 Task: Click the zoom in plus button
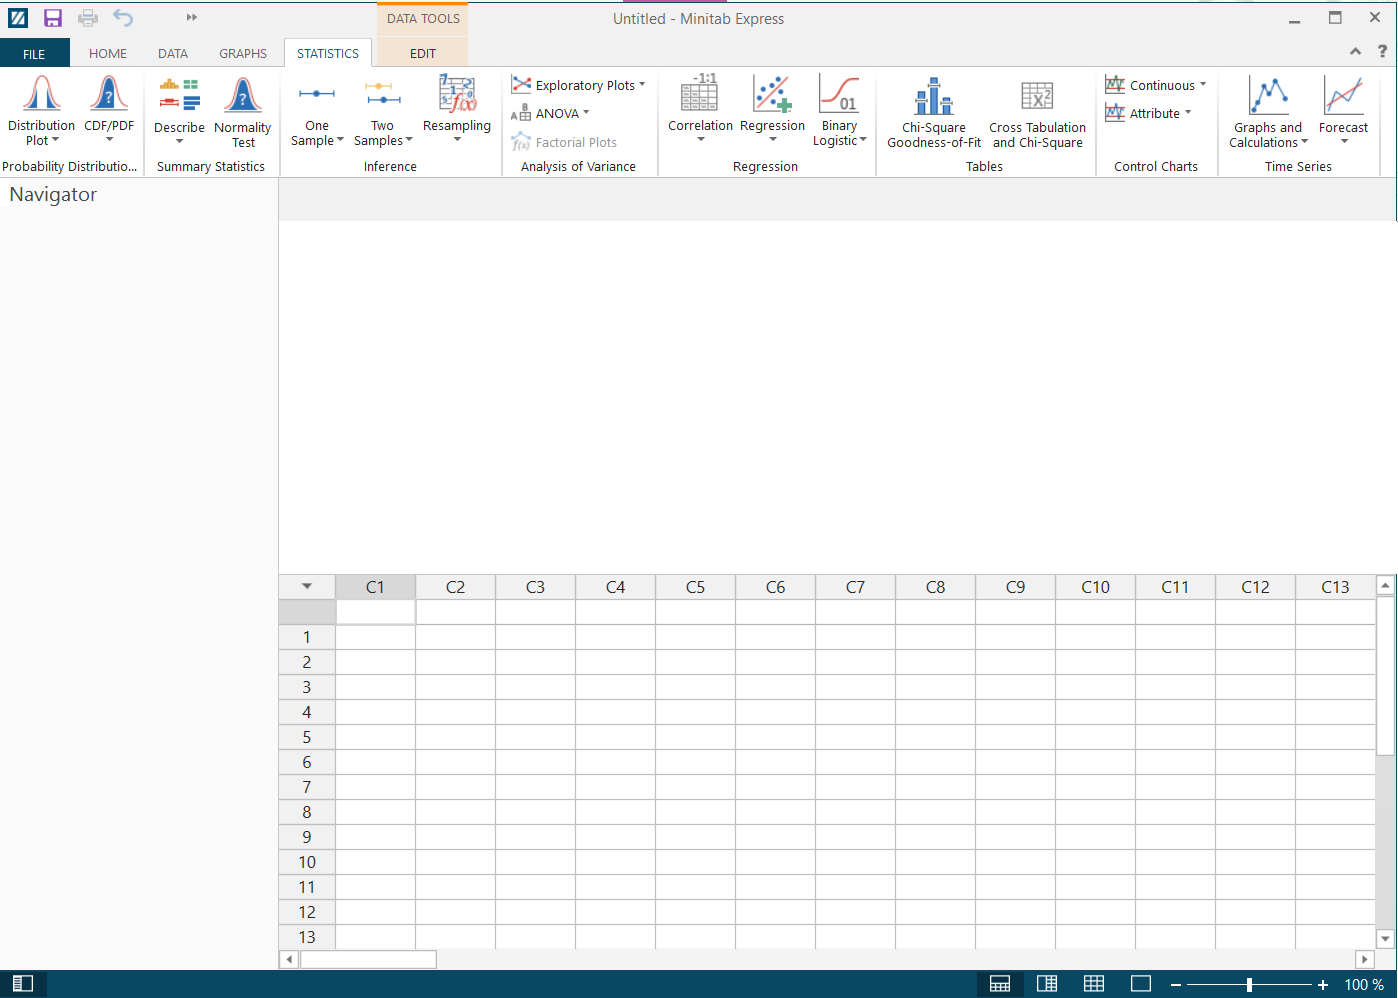tap(1322, 985)
